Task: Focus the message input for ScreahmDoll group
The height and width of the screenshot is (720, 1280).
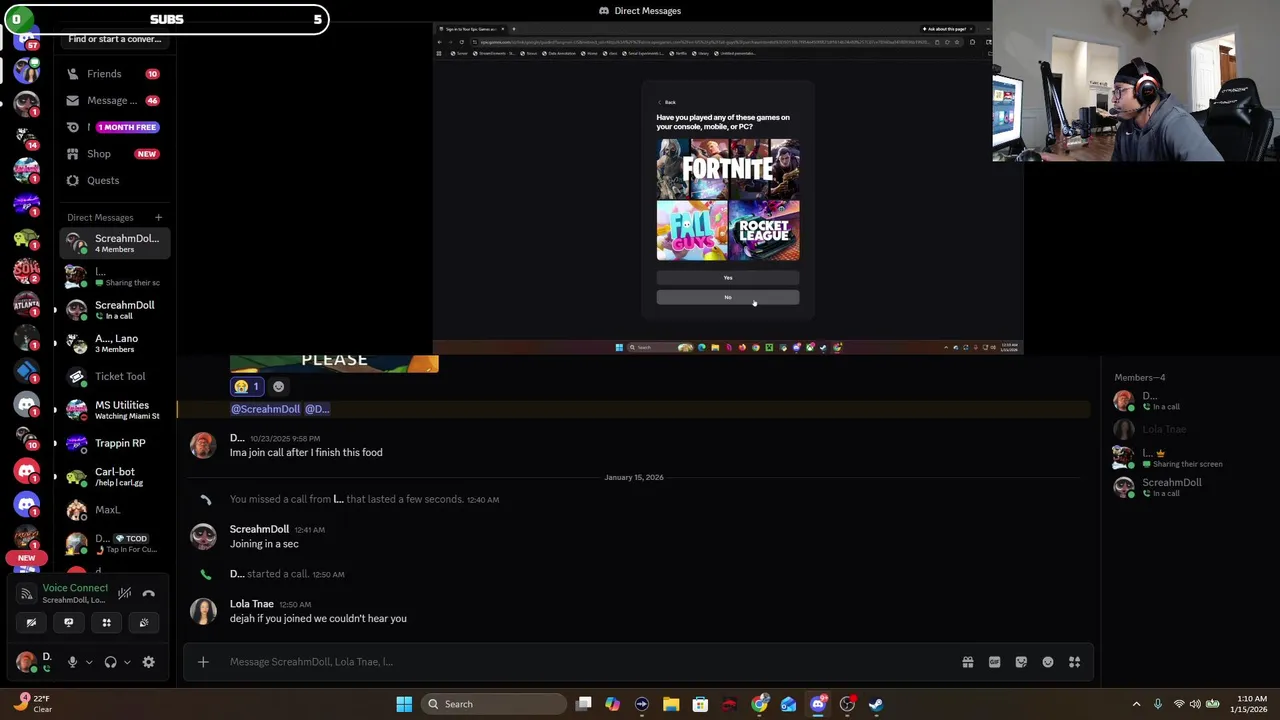Action: [x=590, y=661]
